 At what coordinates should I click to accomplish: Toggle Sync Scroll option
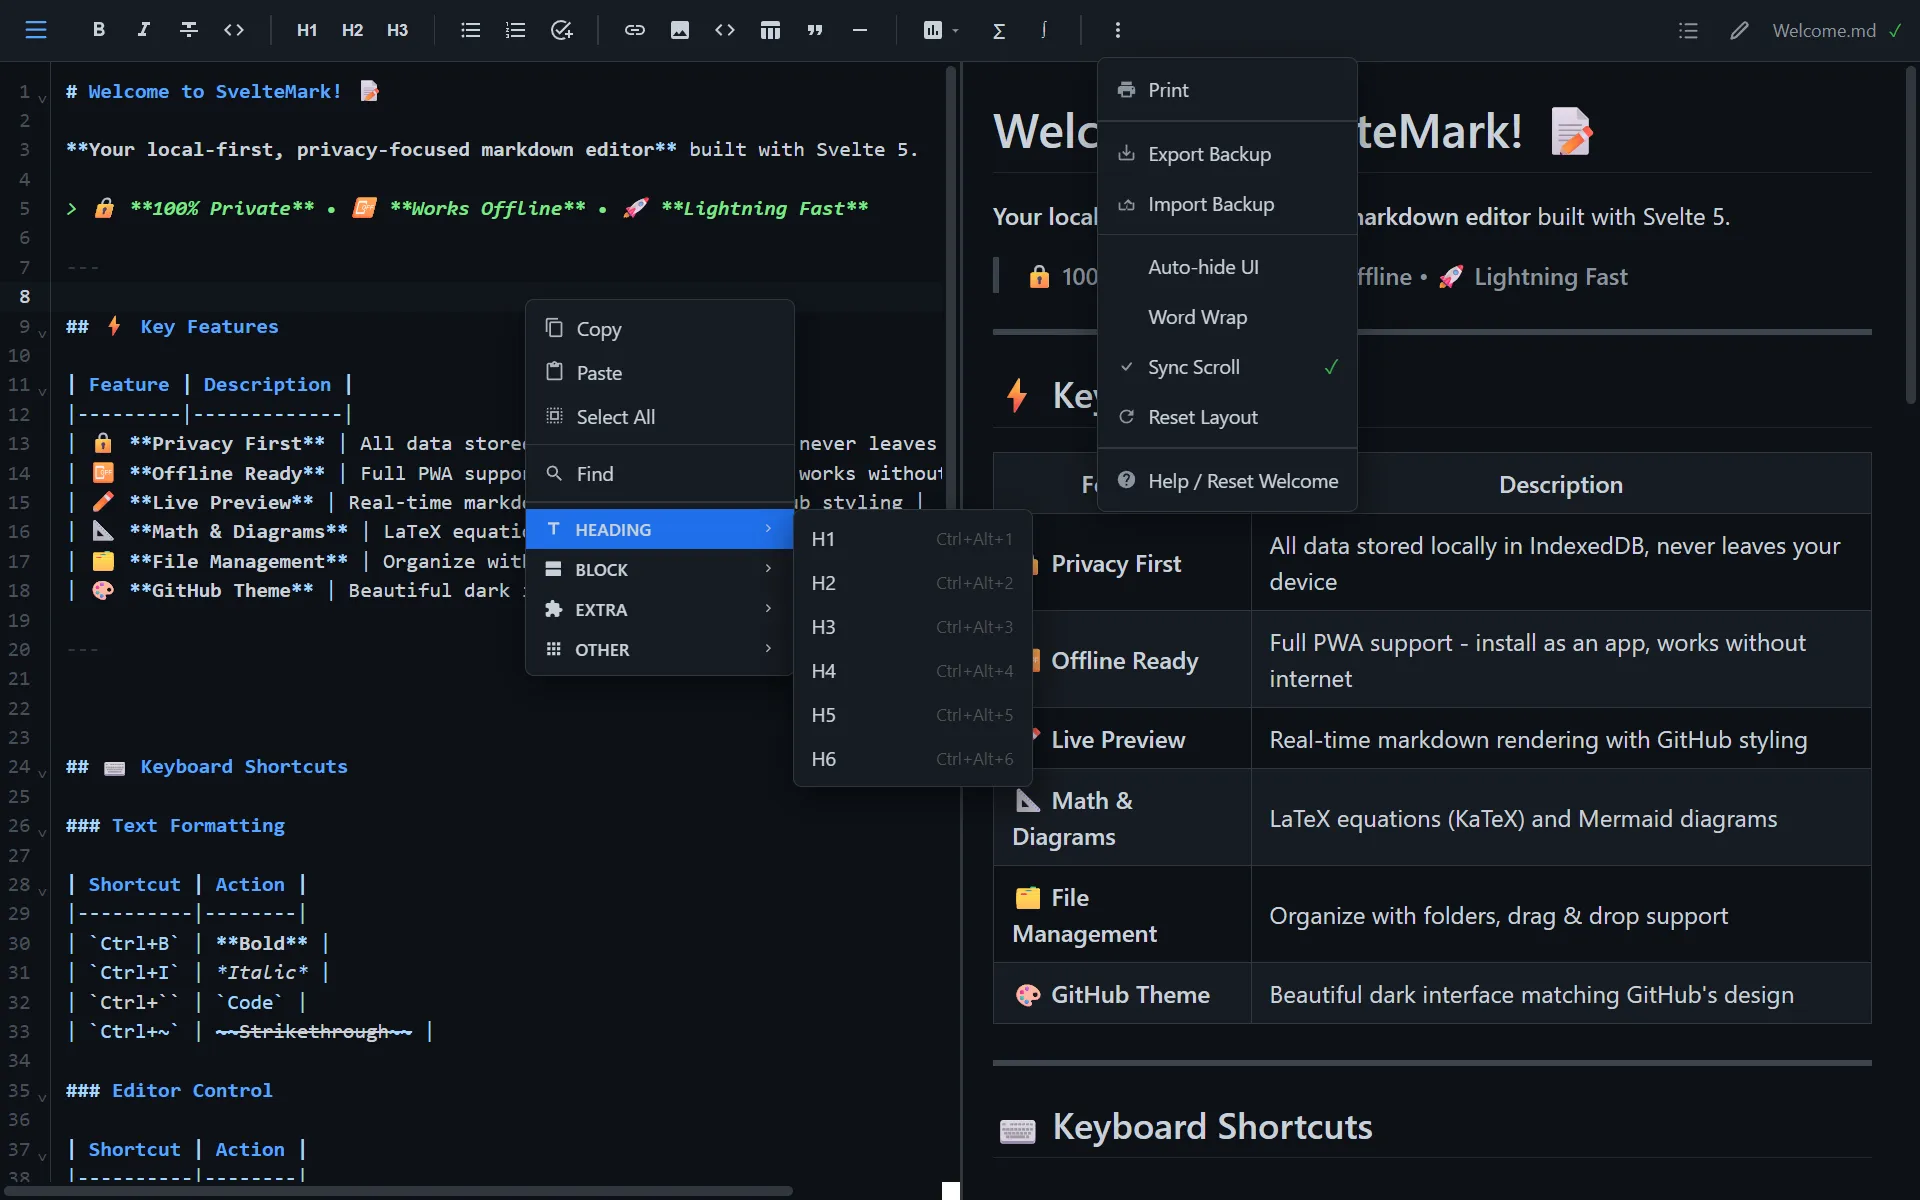1227,367
